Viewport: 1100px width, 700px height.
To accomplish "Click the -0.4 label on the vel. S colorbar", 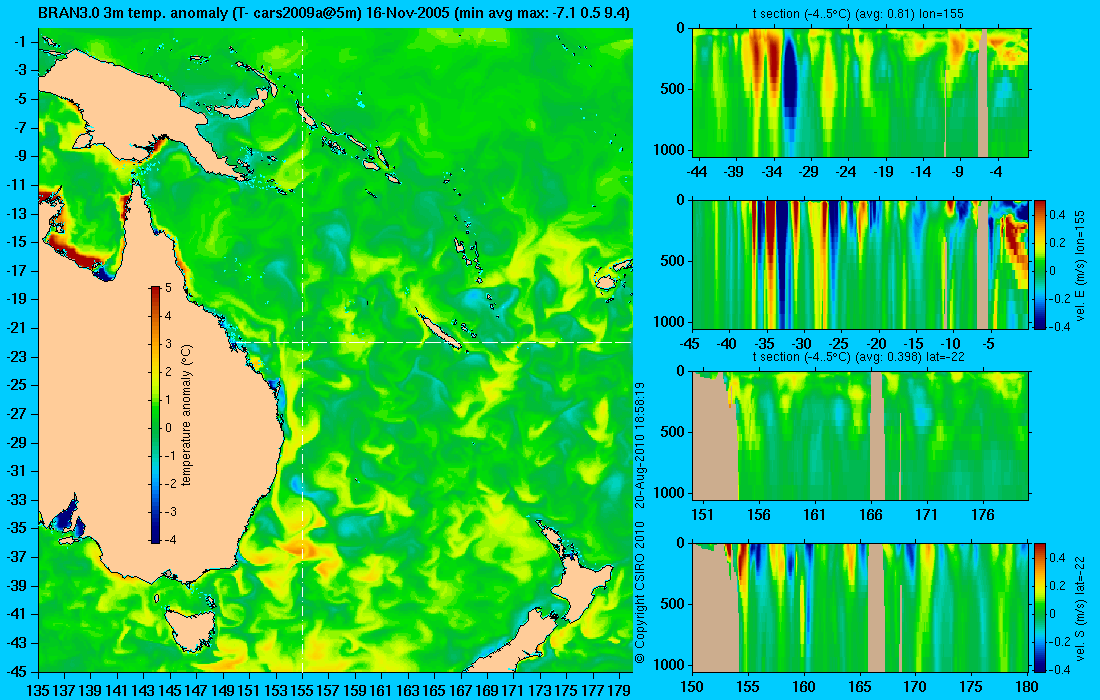I will (x=1059, y=669).
